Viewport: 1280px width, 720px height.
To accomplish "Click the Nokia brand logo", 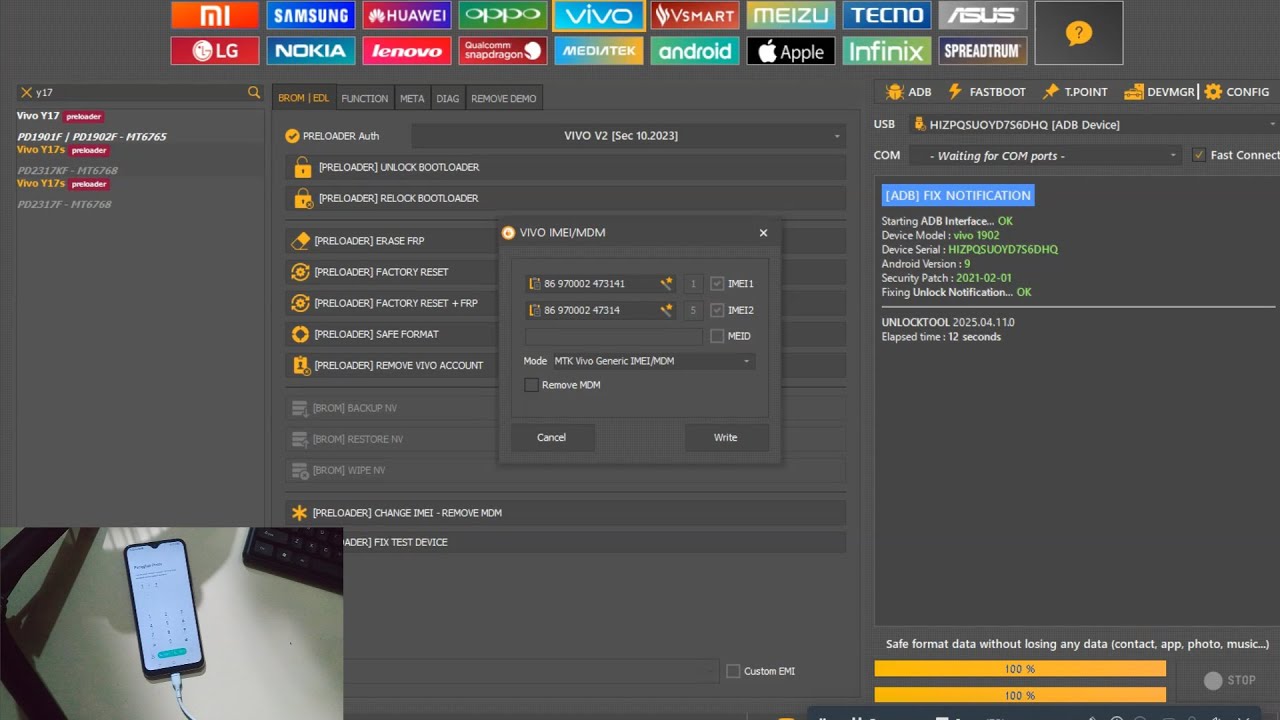I will [x=311, y=51].
